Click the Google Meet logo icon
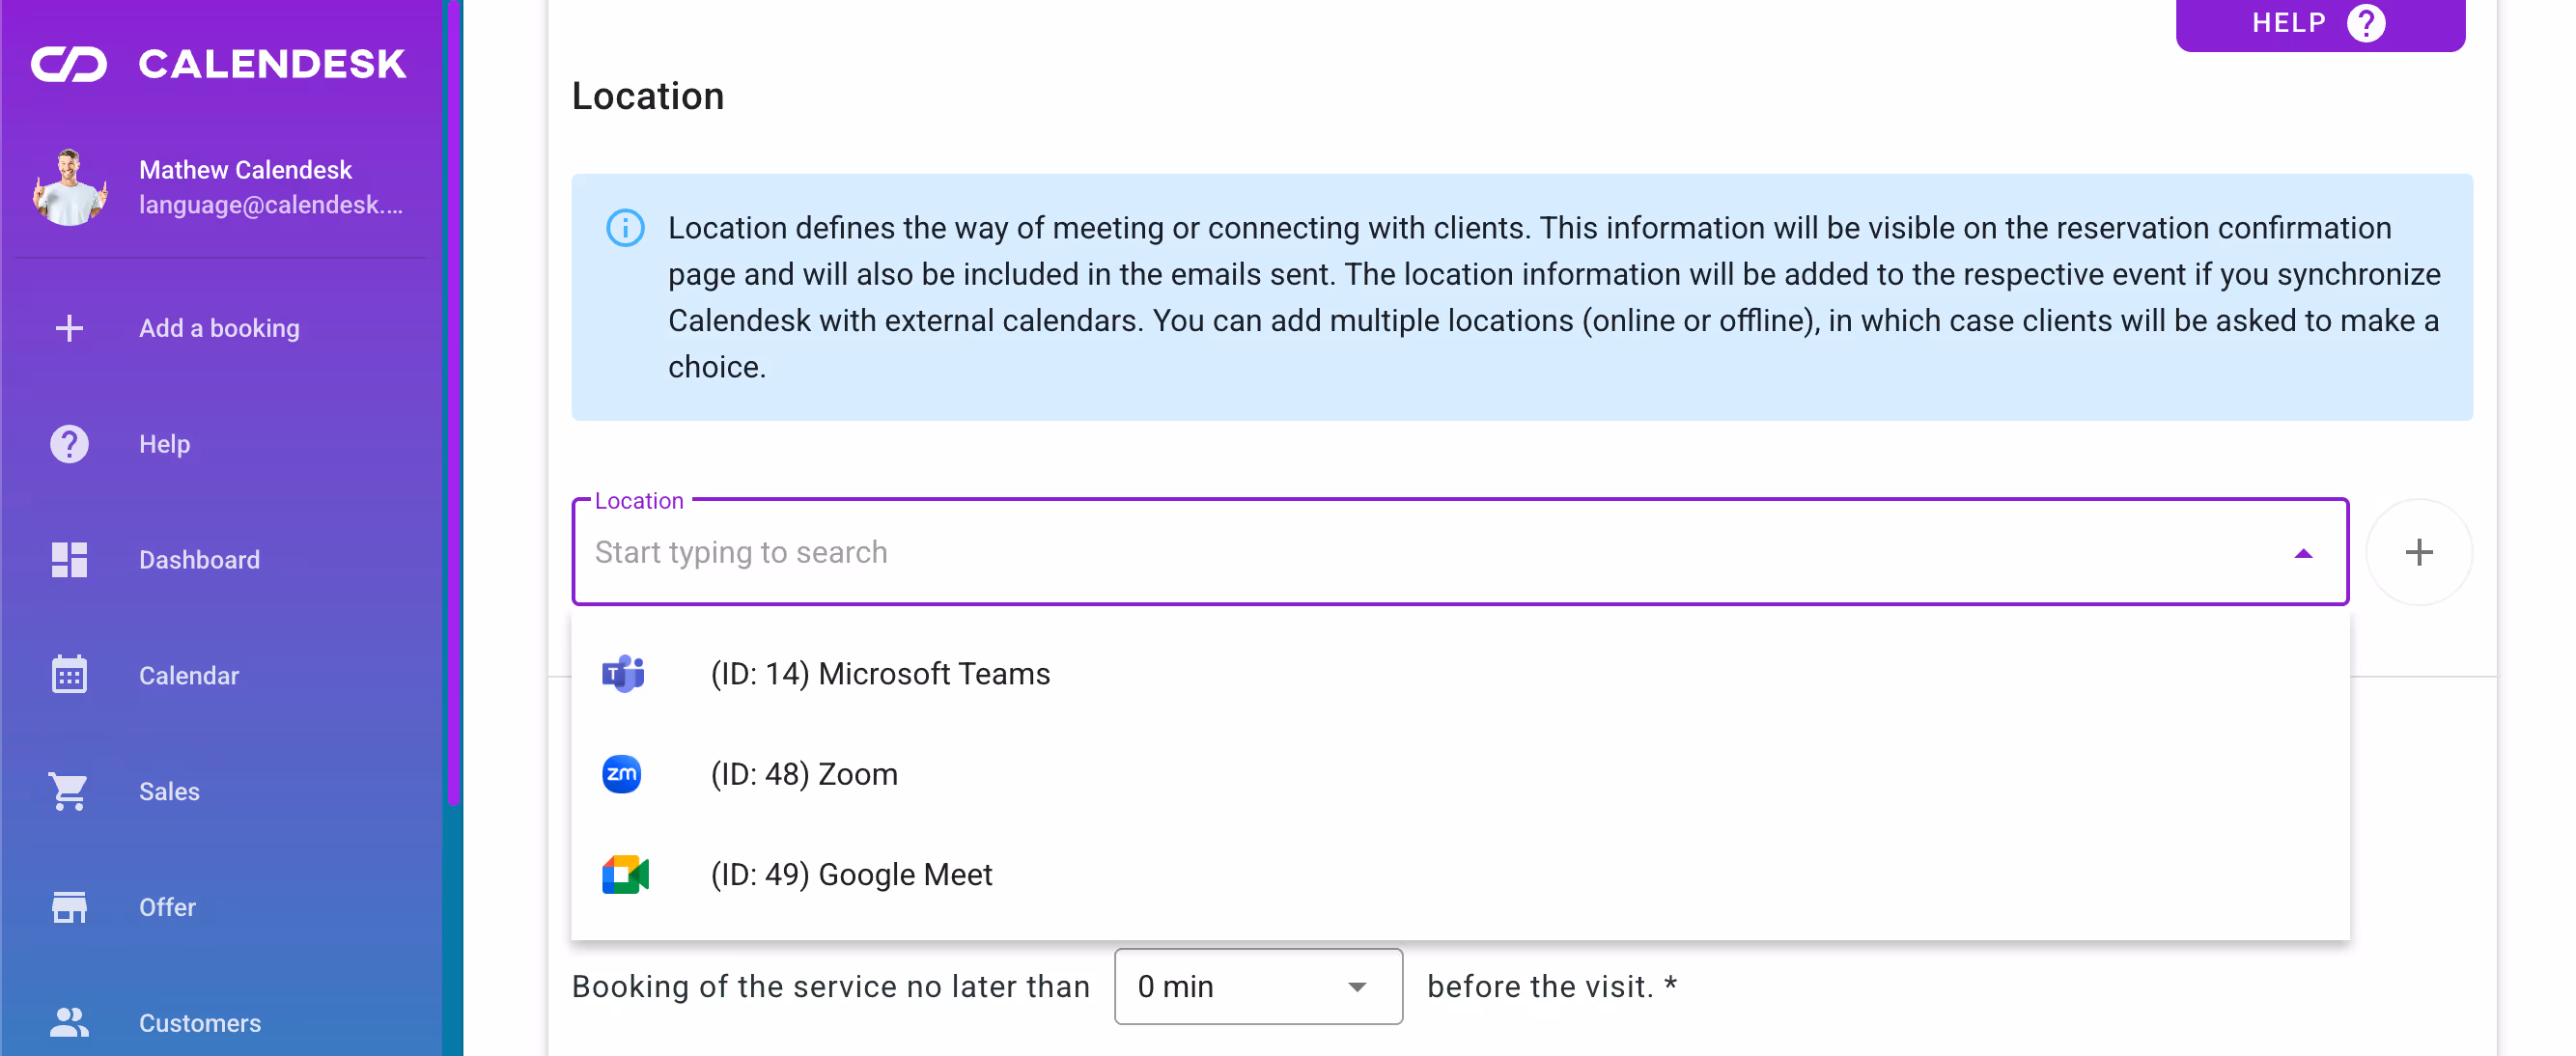 click(625, 875)
